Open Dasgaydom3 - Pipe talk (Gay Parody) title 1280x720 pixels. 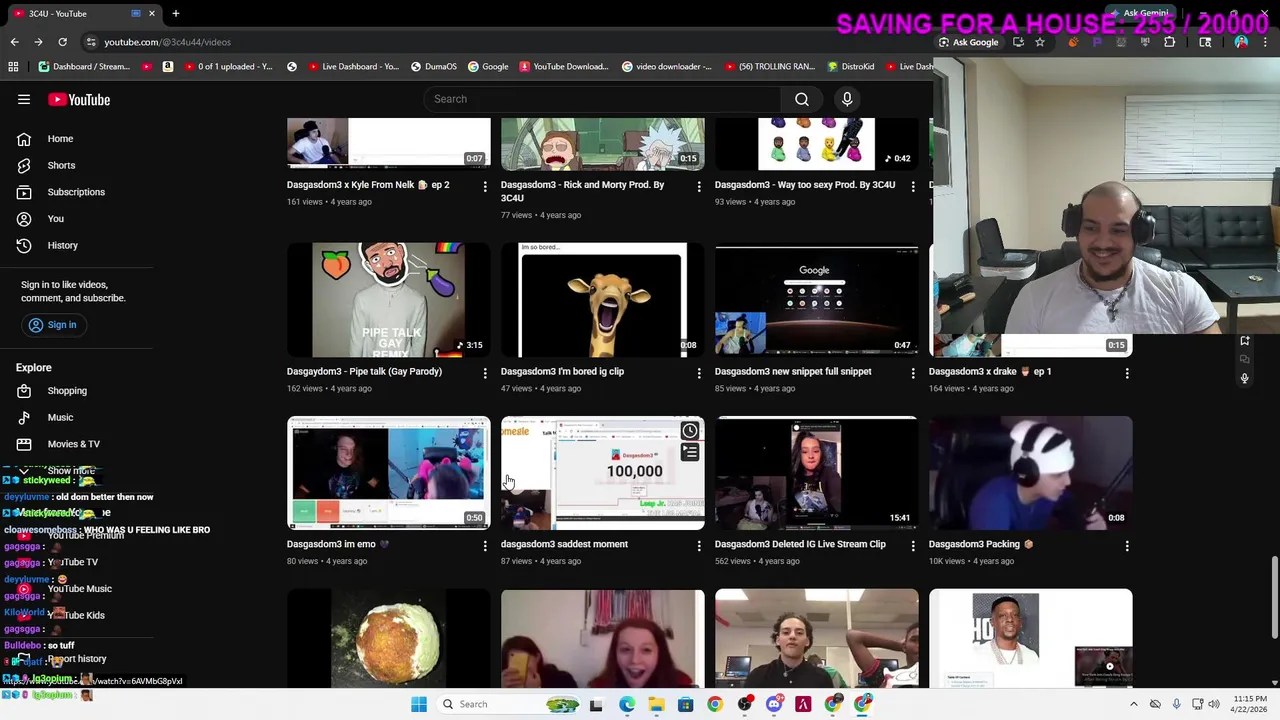tap(364, 371)
